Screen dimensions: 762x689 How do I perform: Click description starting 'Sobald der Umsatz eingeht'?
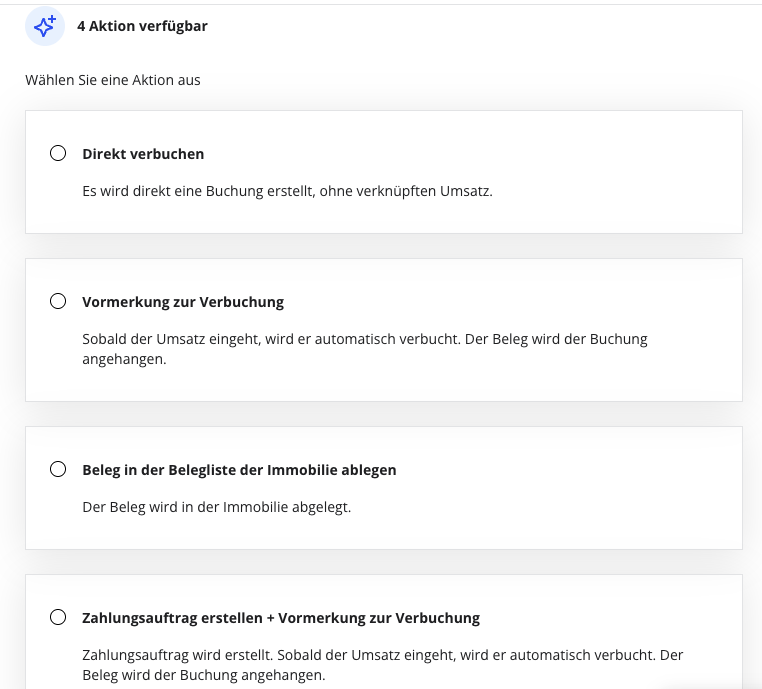coord(365,339)
